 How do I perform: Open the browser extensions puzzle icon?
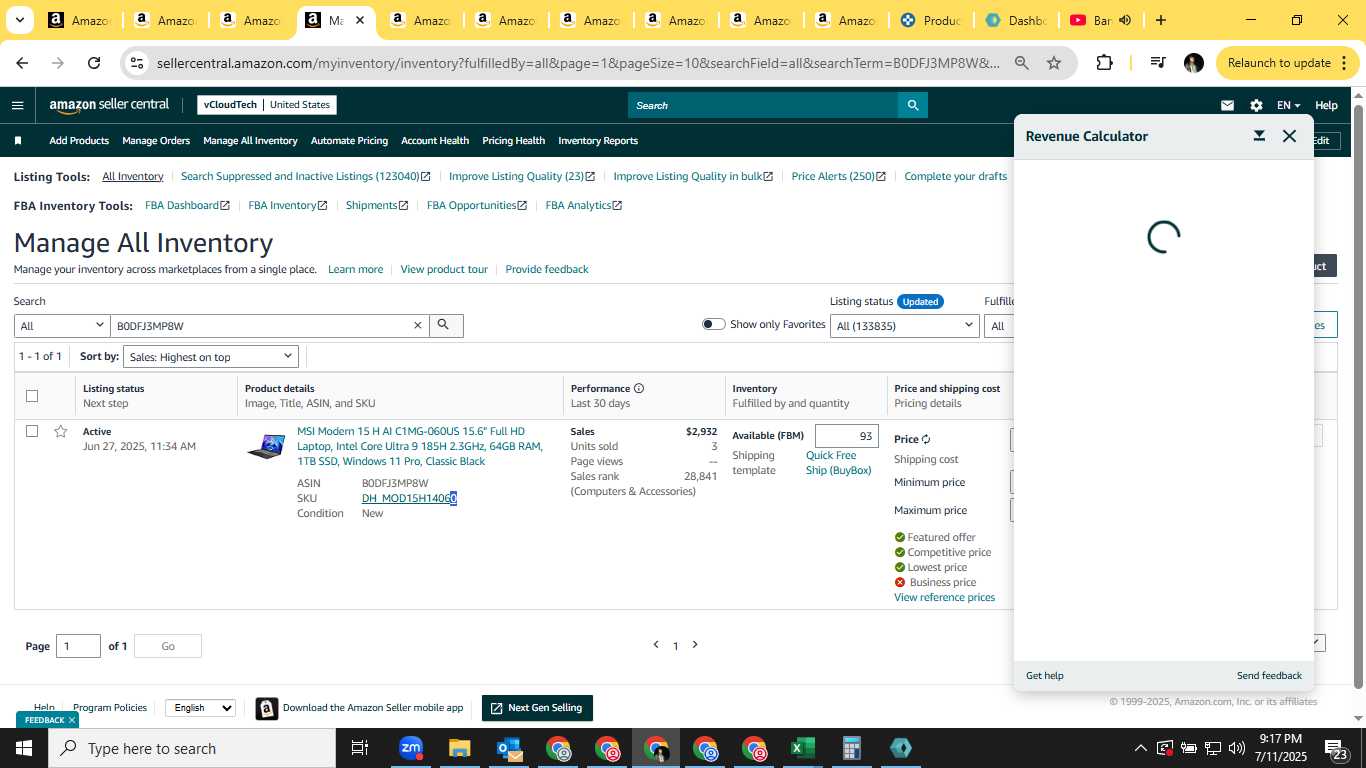tap(1104, 63)
